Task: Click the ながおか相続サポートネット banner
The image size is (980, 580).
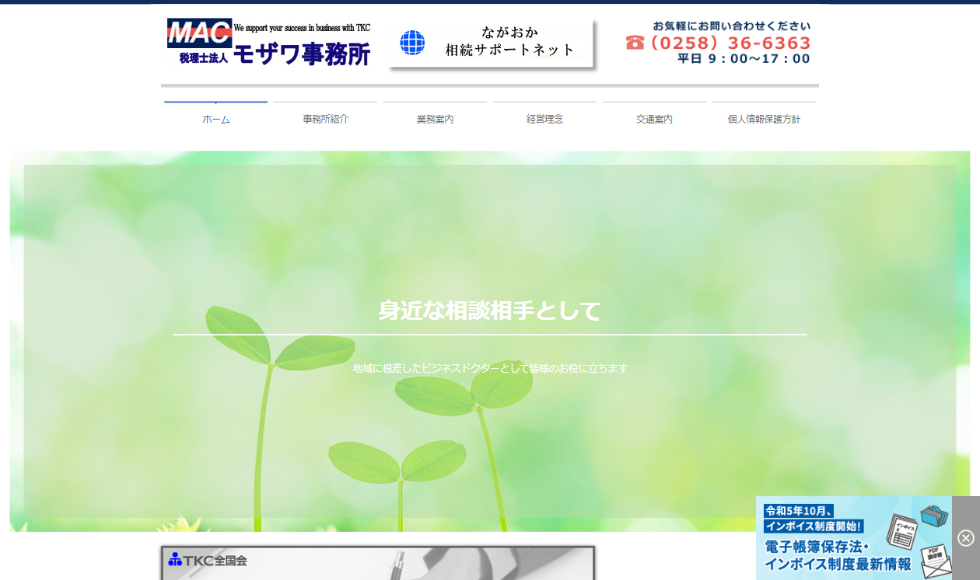Action: tap(492, 43)
